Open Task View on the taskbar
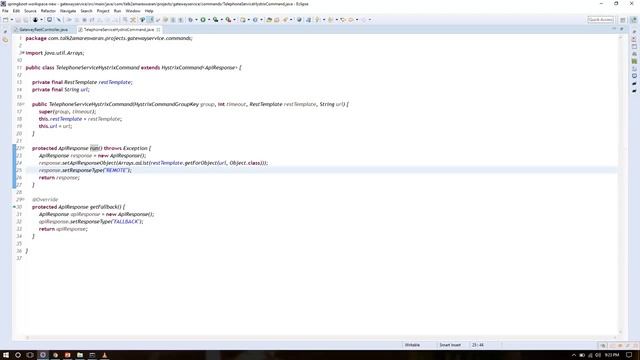640x360 pixels. click(x=30, y=355)
